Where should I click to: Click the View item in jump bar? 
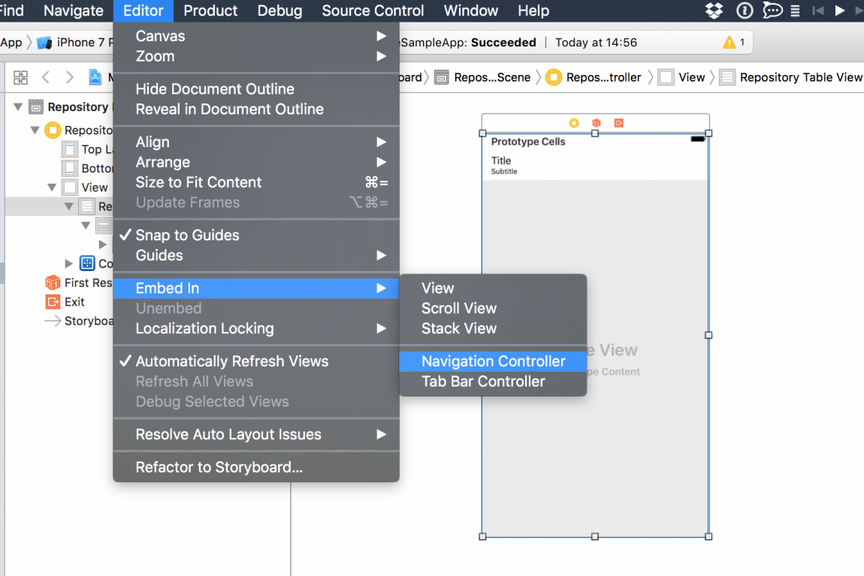pos(682,78)
